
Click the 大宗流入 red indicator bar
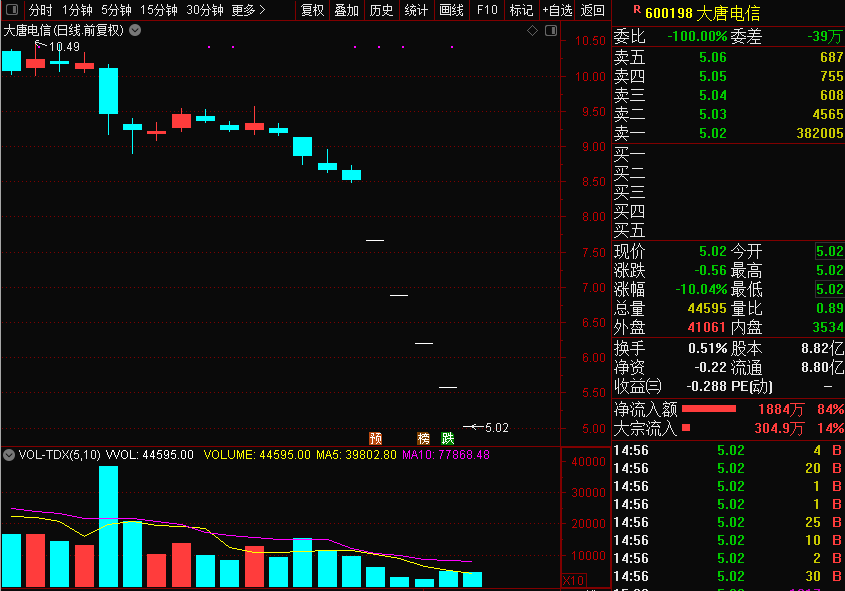point(686,428)
